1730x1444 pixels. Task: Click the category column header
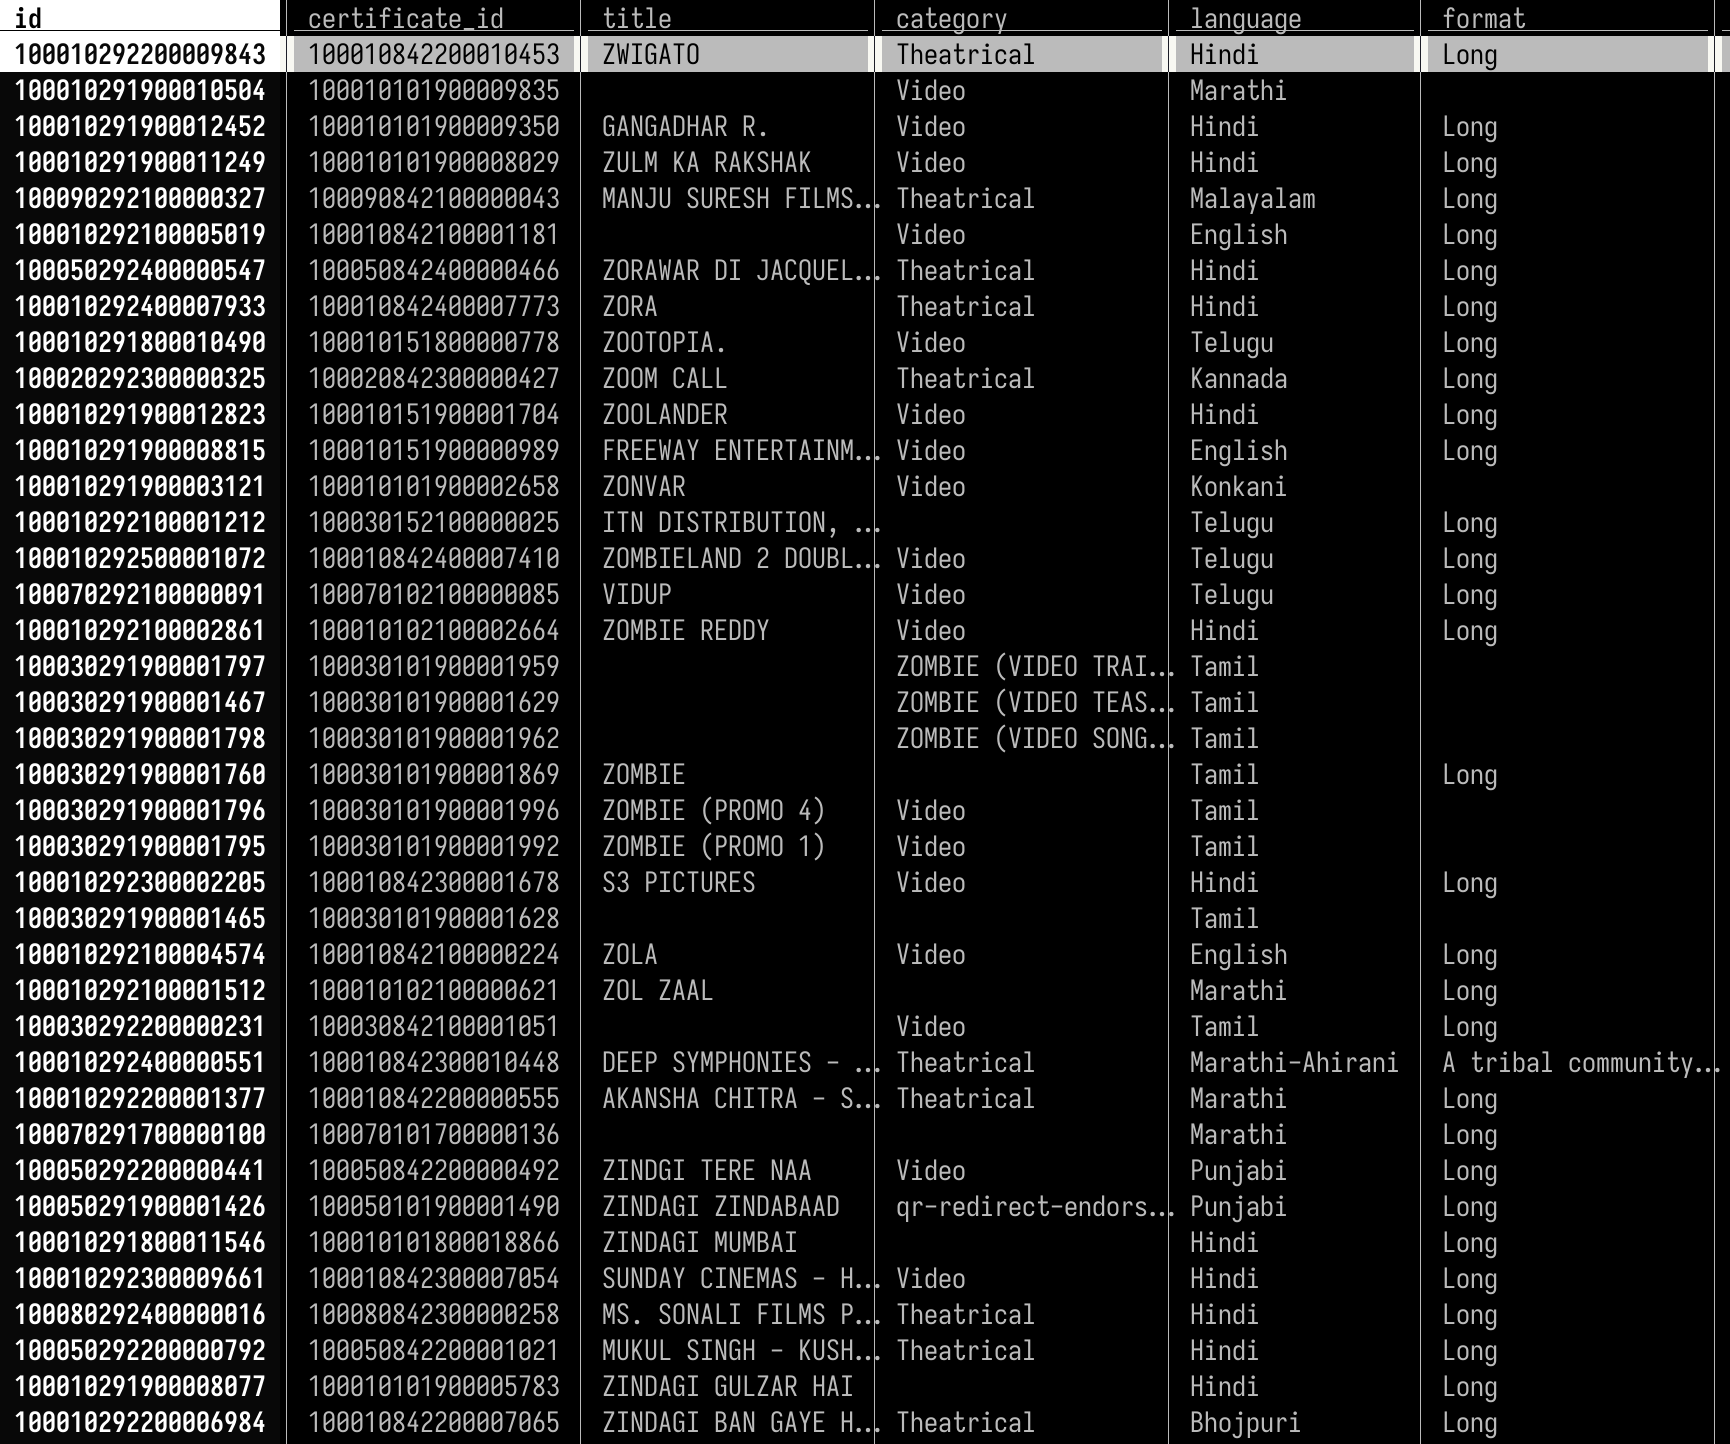951,18
